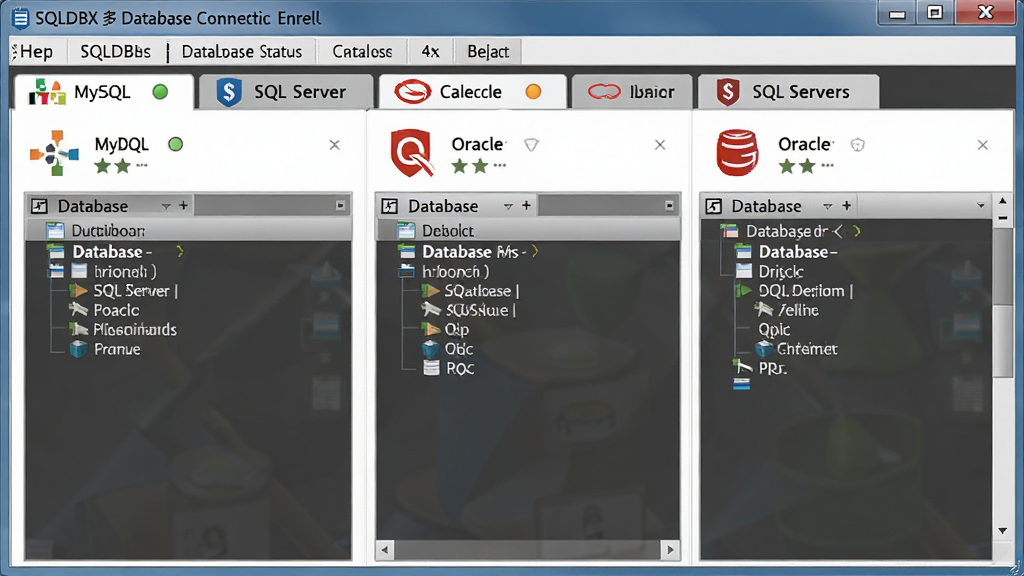The width and height of the screenshot is (1024, 576).
Task: Toggle the badge icon beside the red-cylinder Oracle
Action: 857,145
